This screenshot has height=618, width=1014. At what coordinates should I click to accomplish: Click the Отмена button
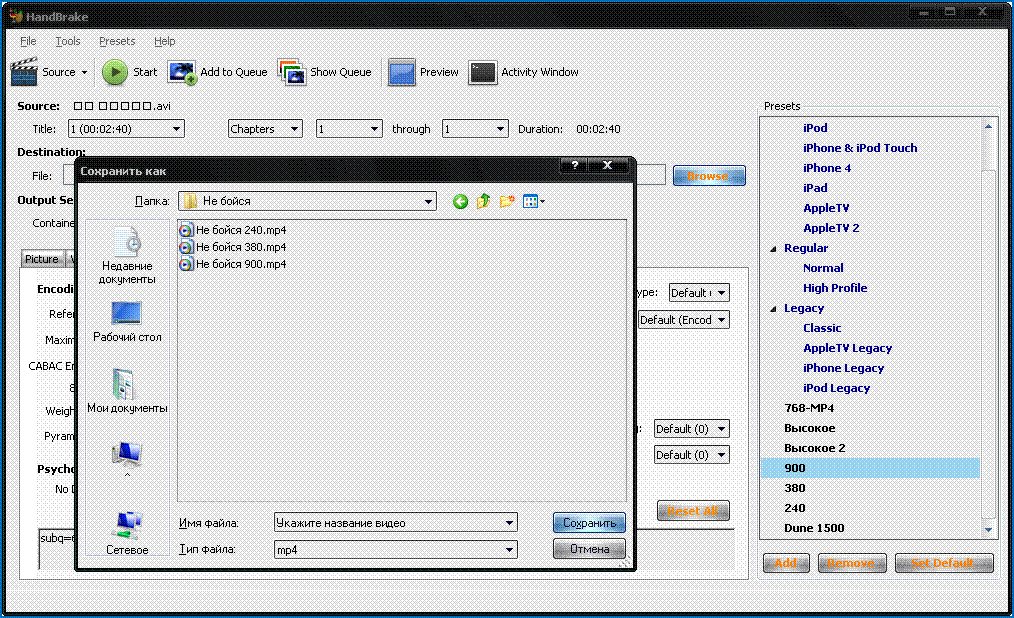(589, 549)
